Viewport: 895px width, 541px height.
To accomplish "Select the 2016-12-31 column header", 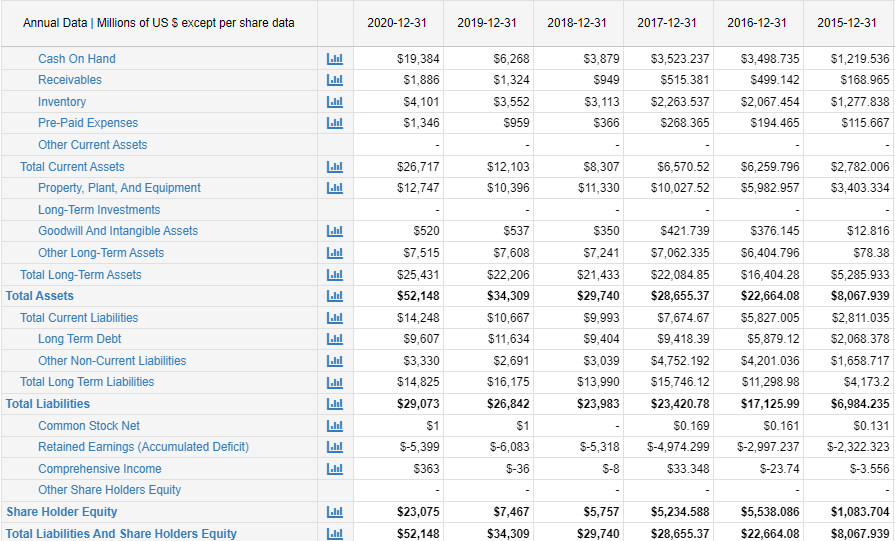I will [x=757, y=23].
